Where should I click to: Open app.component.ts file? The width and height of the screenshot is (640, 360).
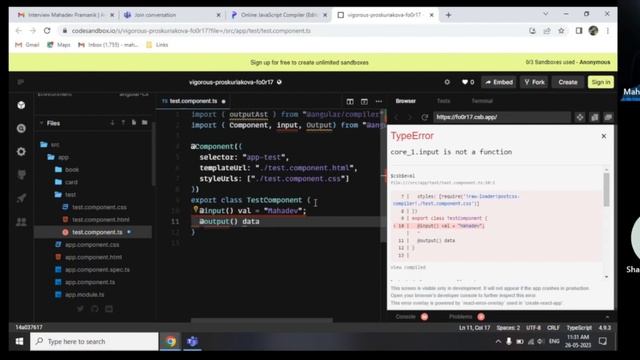point(85,282)
